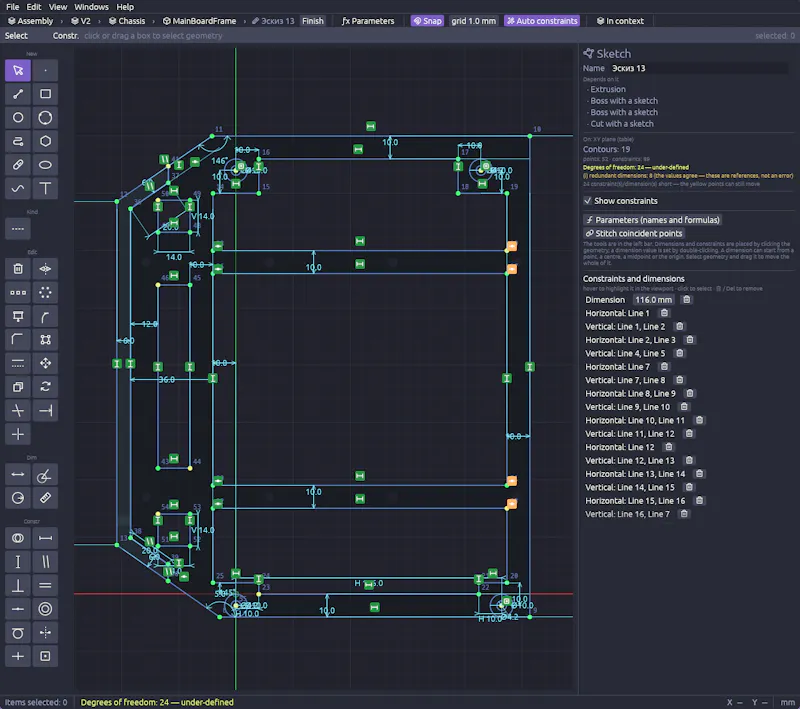This screenshot has height=709, width=800.
Task: Go to Assembly in the breadcrumb
Action: pos(31,21)
